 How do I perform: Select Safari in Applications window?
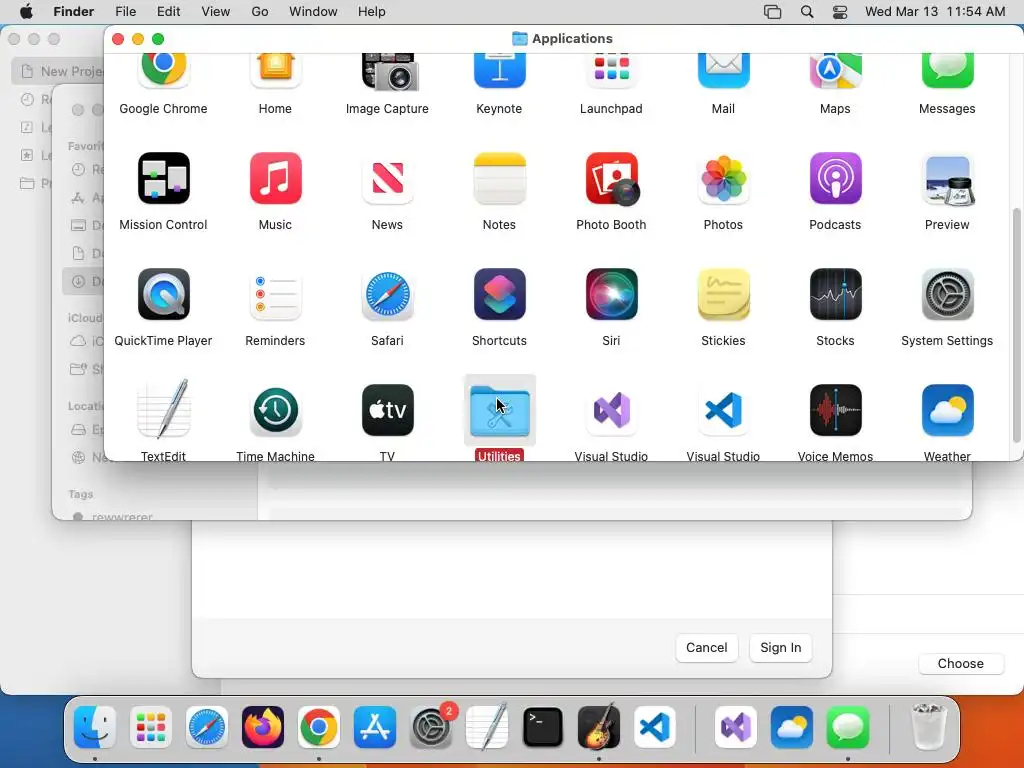(x=387, y=295)
